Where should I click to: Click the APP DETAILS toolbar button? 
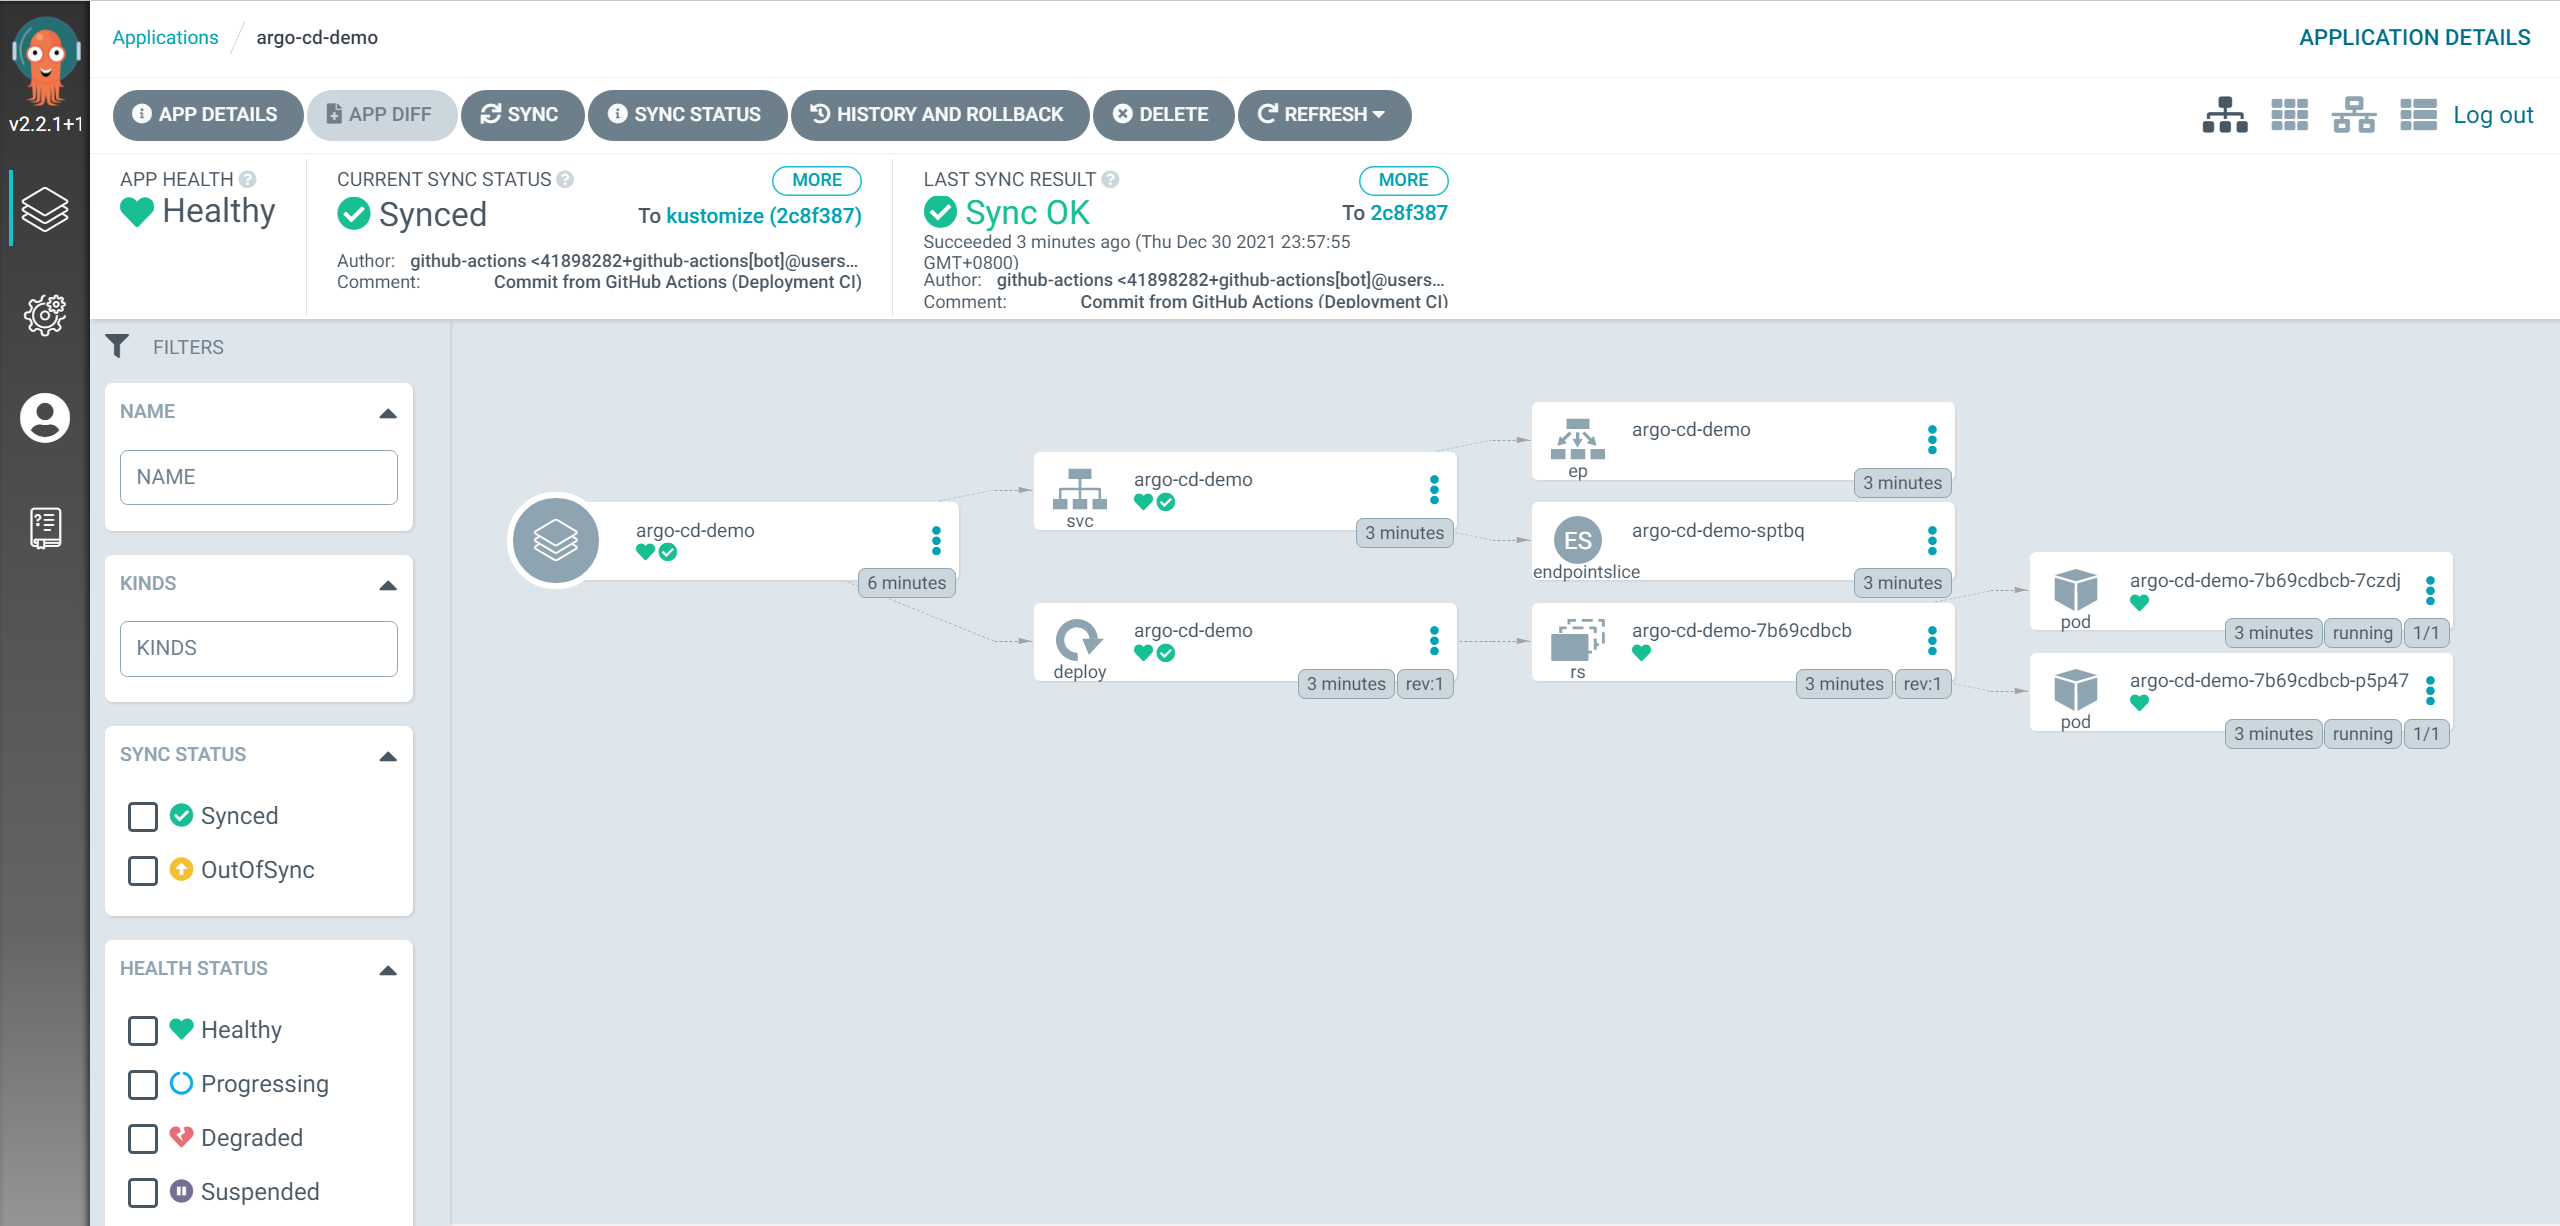click(207, 115)
